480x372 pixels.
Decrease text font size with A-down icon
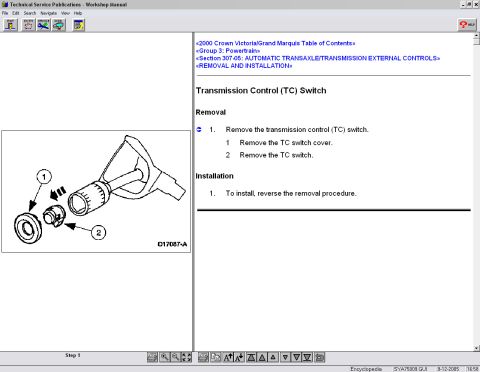[x=239, y=357]
